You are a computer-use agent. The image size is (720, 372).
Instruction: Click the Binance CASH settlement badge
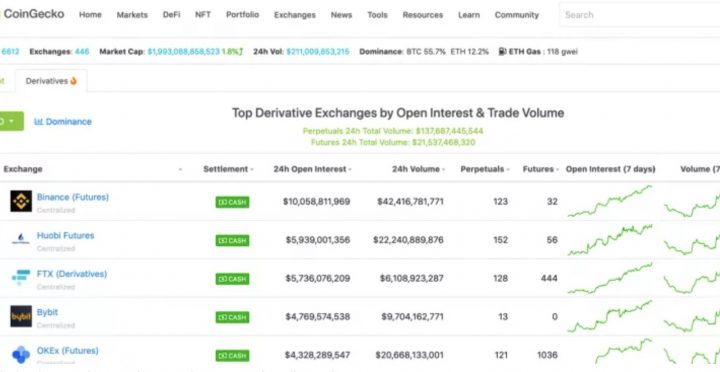point(232,202)
